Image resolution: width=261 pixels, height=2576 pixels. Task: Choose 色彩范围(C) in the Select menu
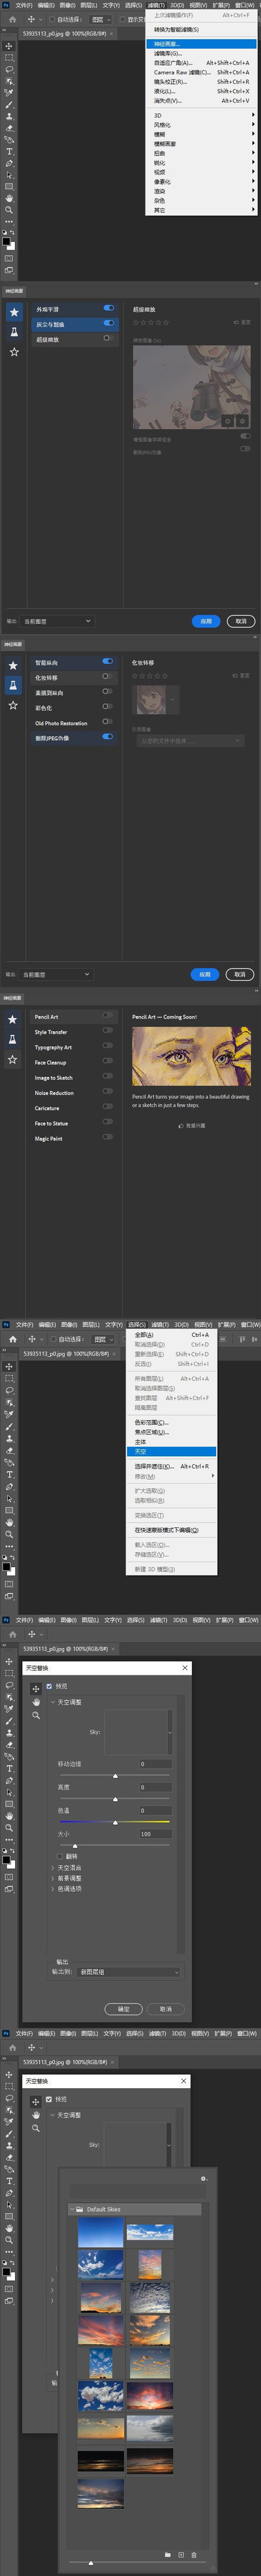pos(172,1422)
